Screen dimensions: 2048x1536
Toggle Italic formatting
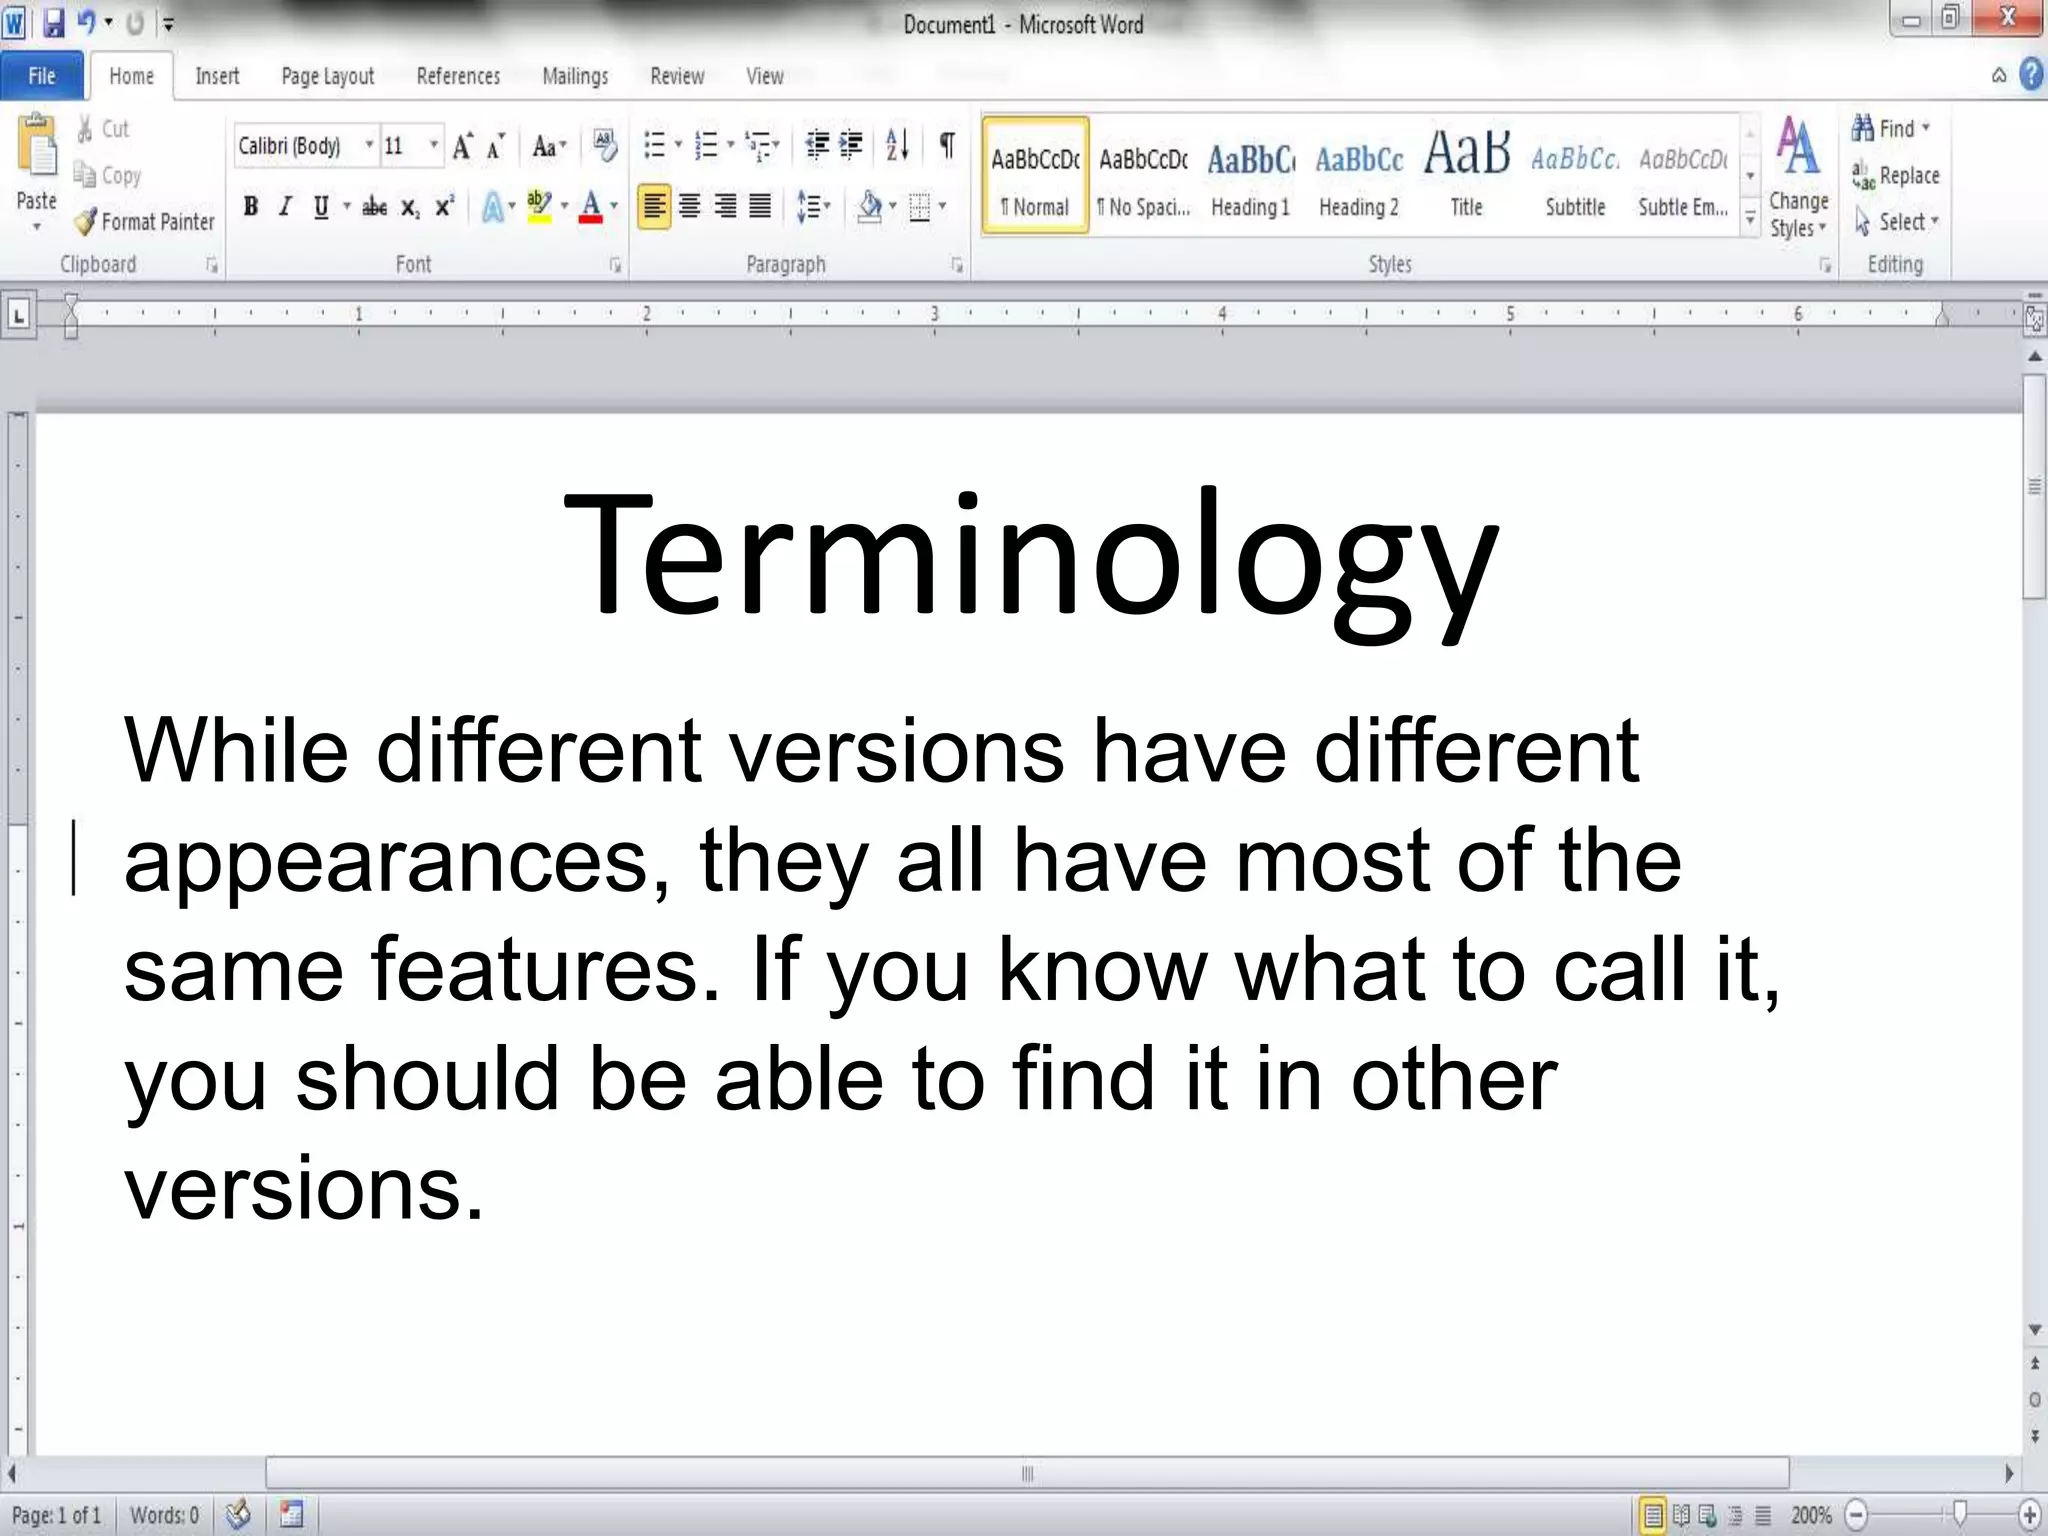285,207
